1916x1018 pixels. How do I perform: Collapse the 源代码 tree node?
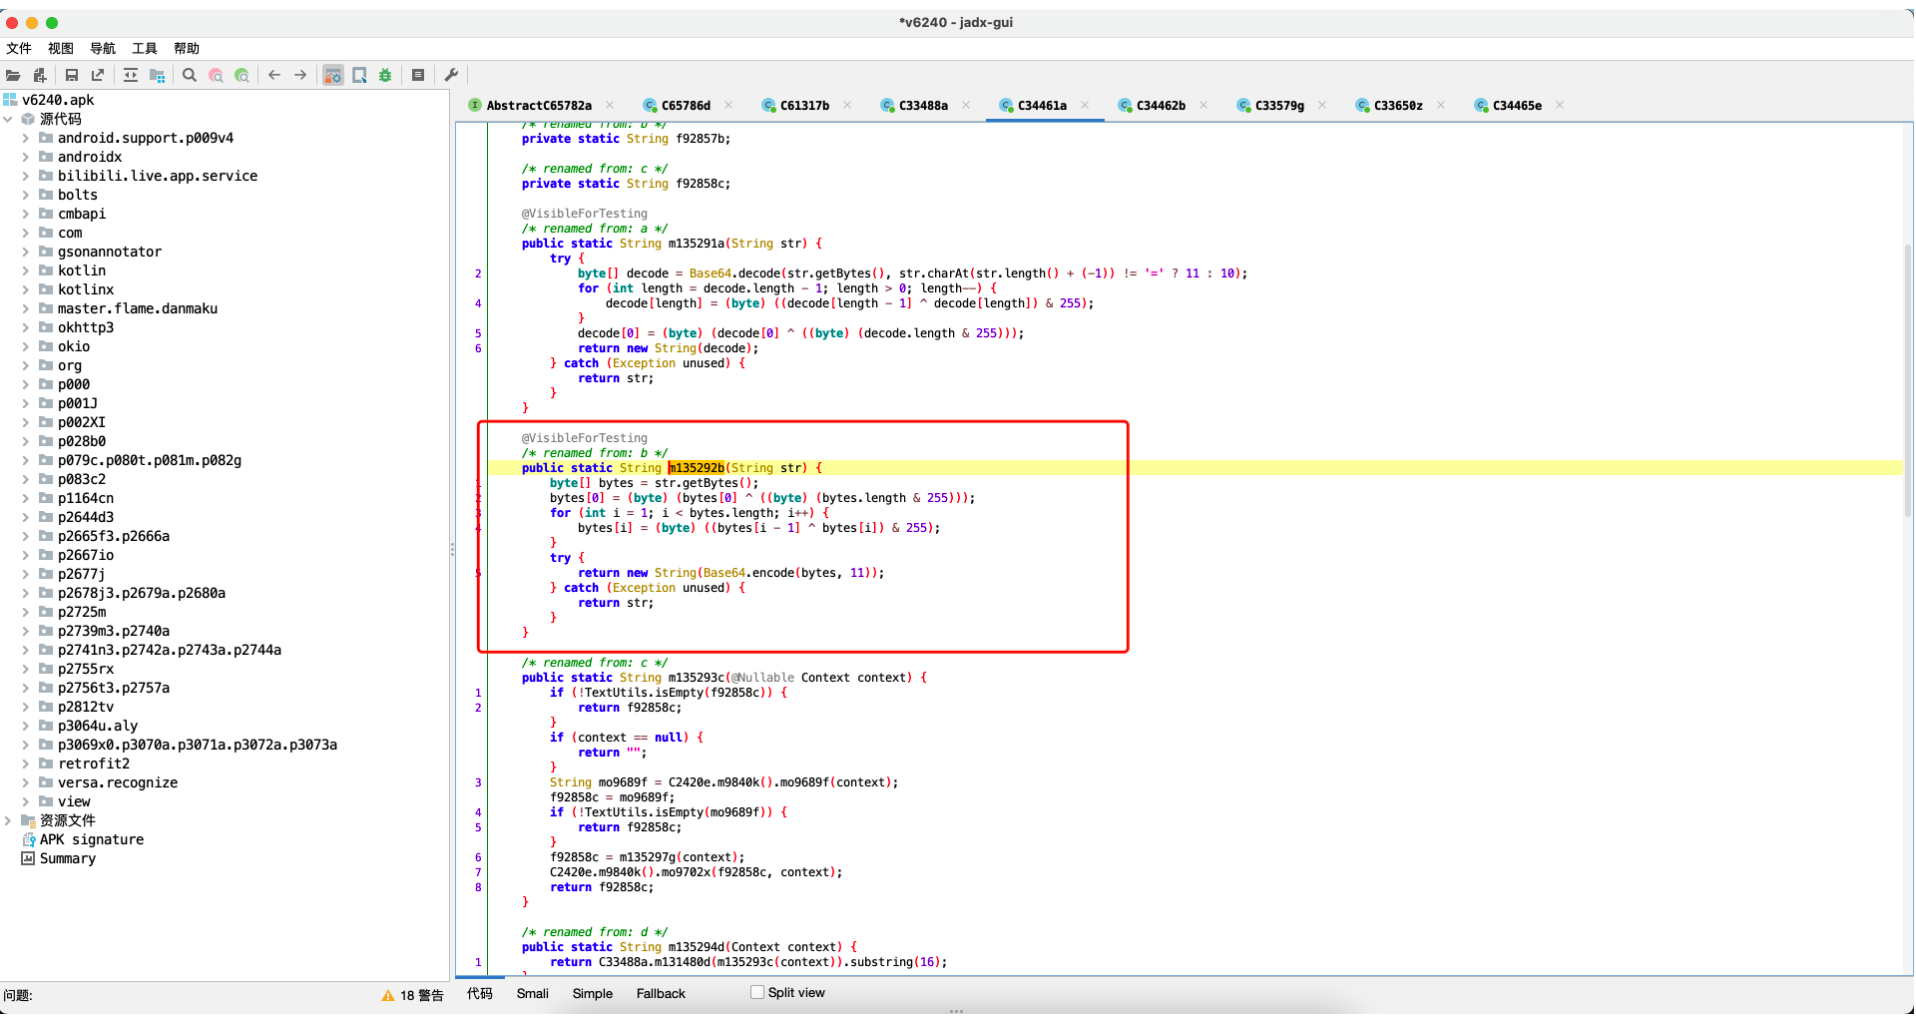(8, 119)
